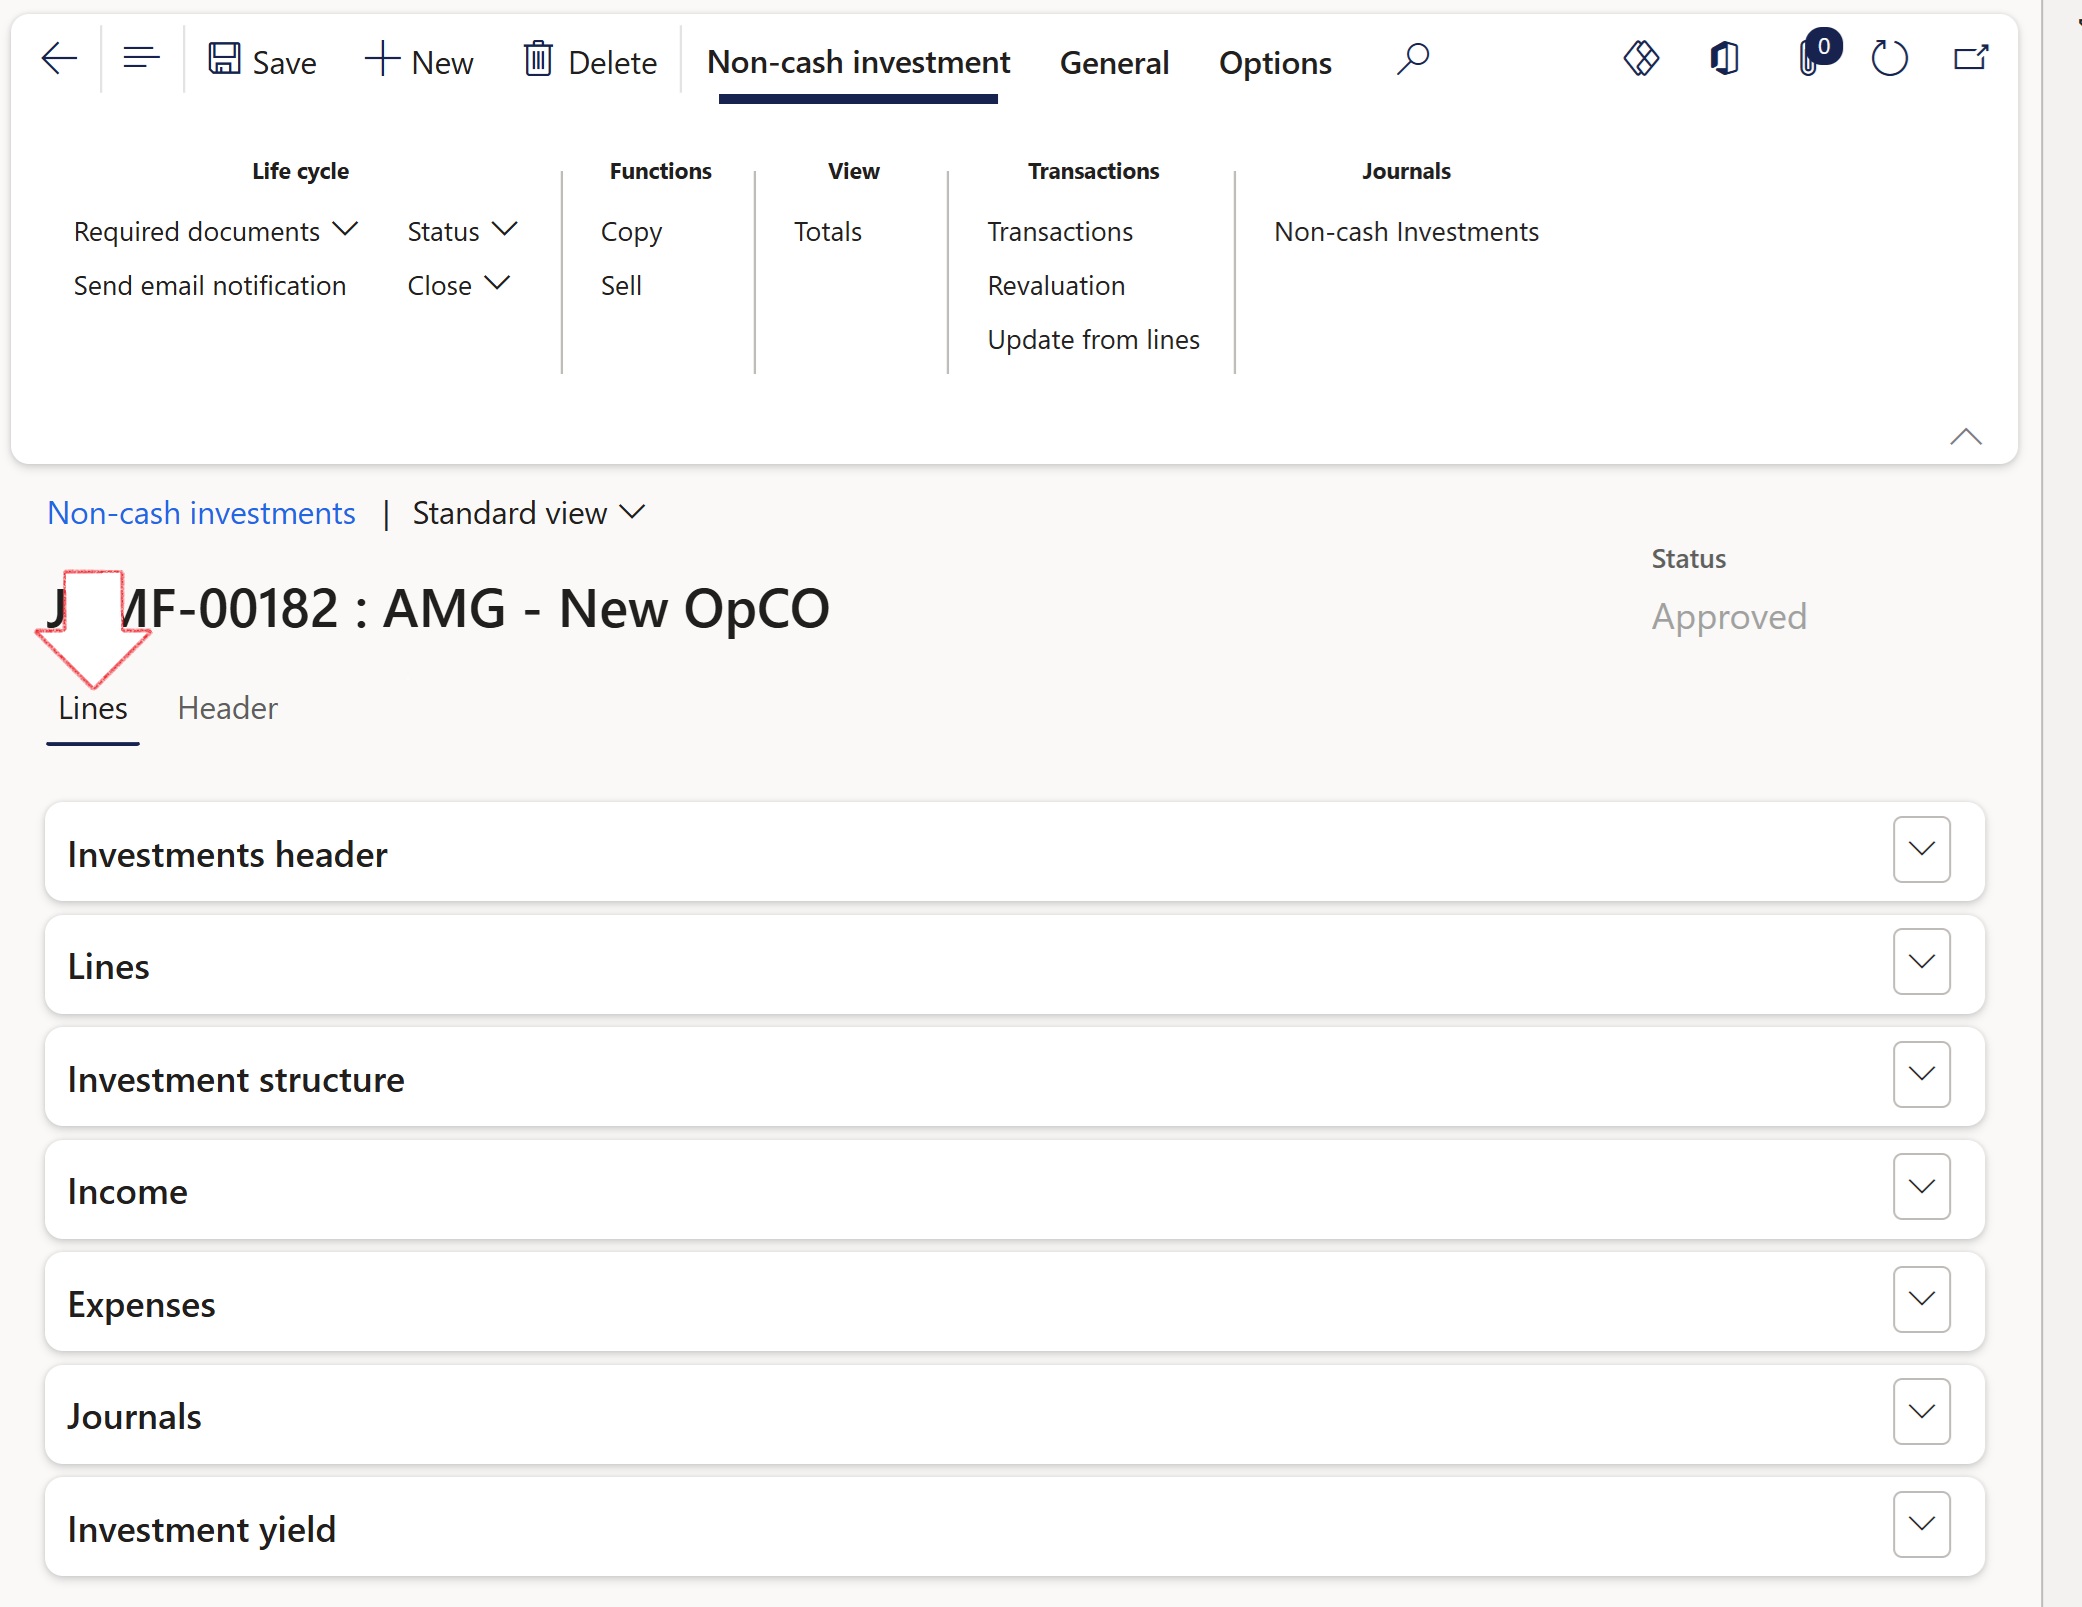The image size is (2082, 1607).
Task: Click Update from lines
Action: click(x=1093, y=339)
